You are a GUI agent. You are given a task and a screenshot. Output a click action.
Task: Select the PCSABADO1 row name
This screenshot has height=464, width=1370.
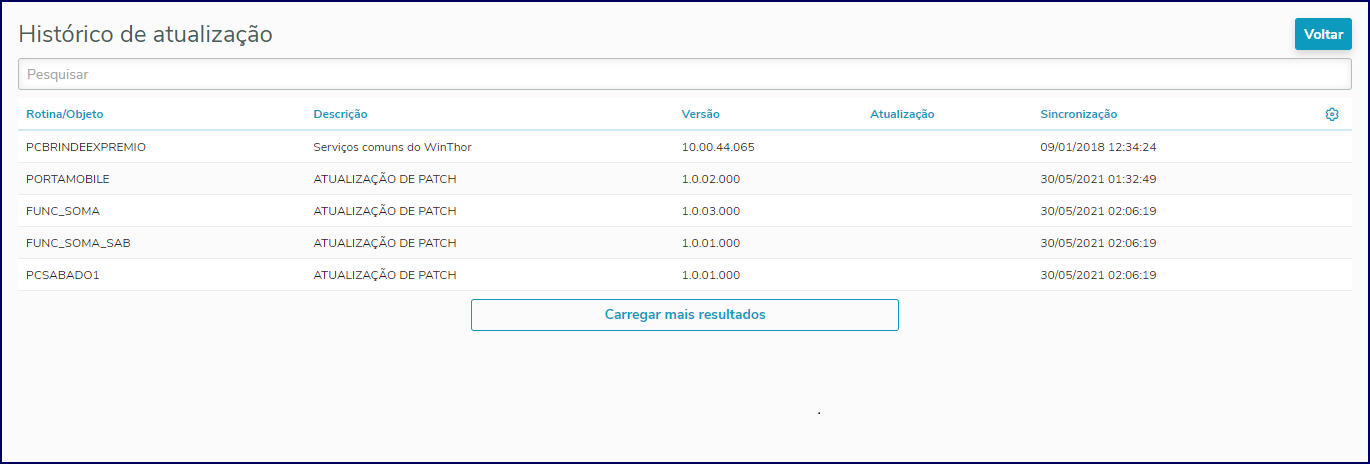click(x=62, y=275)
